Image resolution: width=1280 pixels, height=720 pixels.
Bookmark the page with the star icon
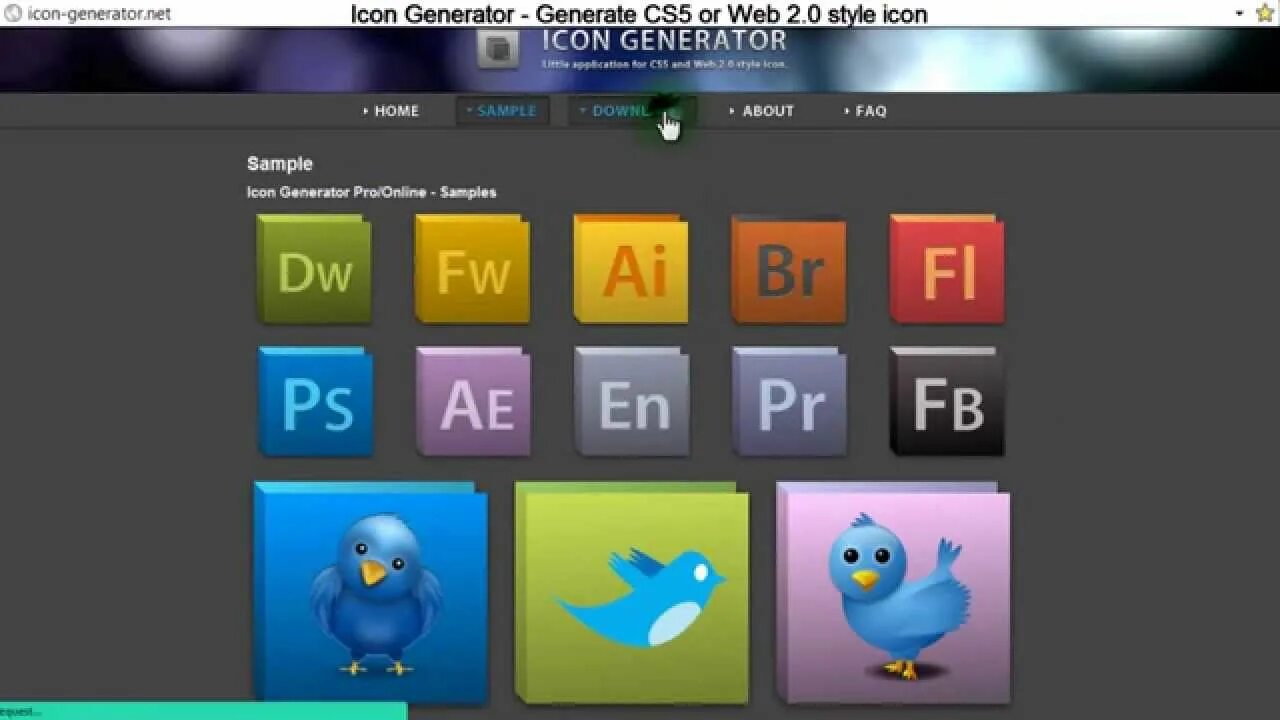(1265, 13)
